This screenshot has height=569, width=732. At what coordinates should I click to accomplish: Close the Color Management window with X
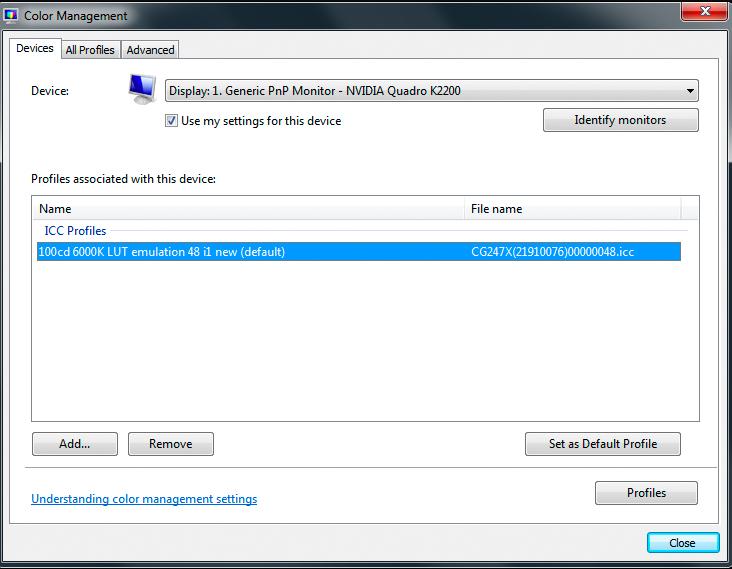pos(705,11)
